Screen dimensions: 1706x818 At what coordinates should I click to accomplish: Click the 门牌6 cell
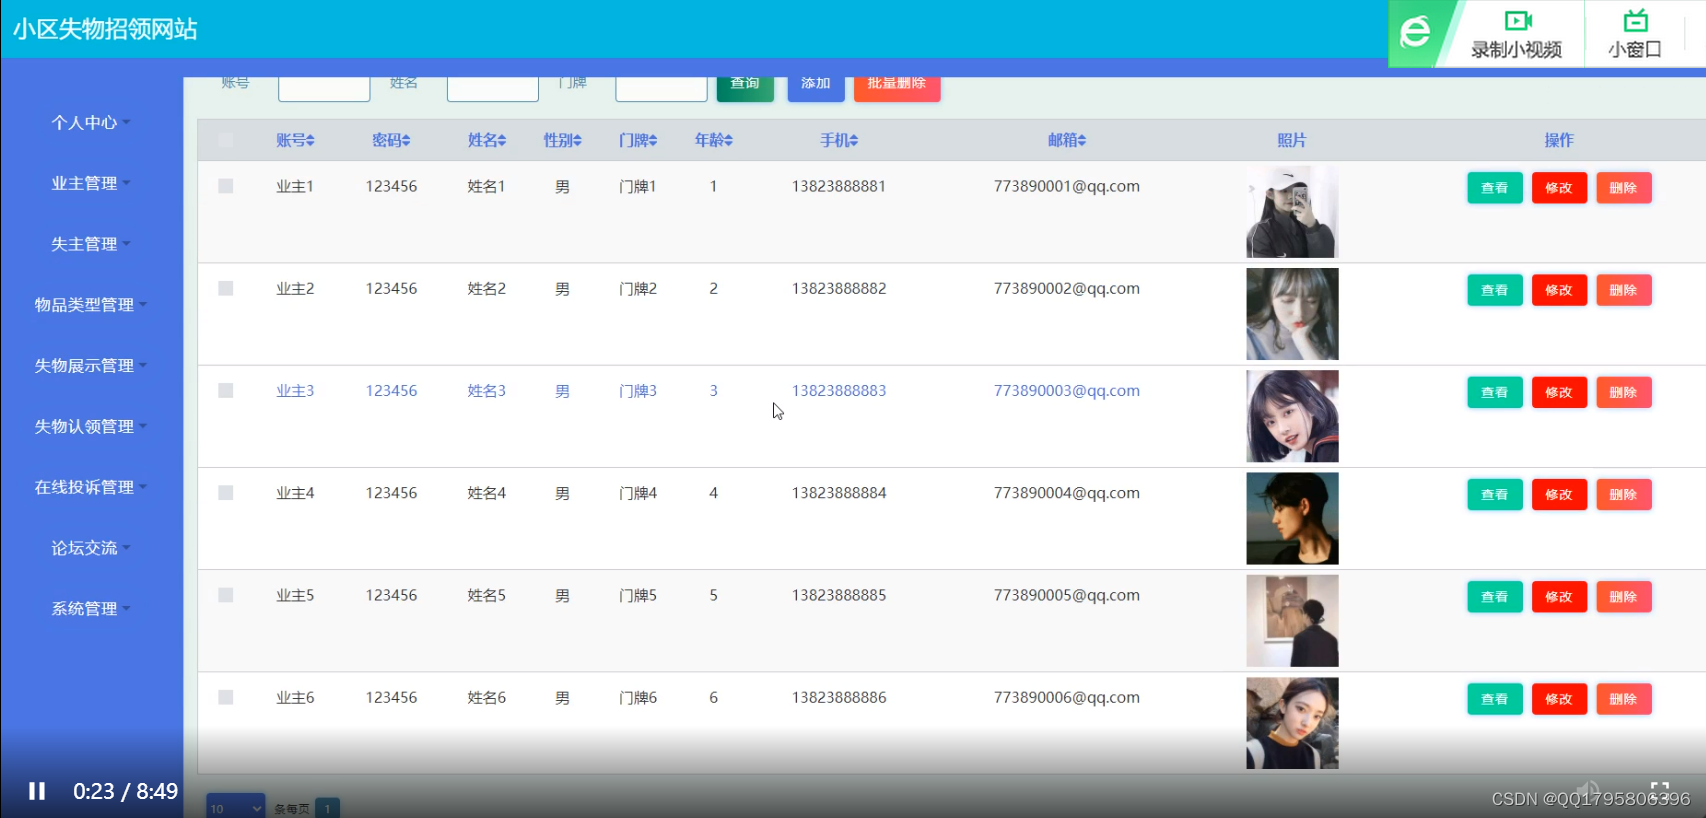[x=638, y=697]
